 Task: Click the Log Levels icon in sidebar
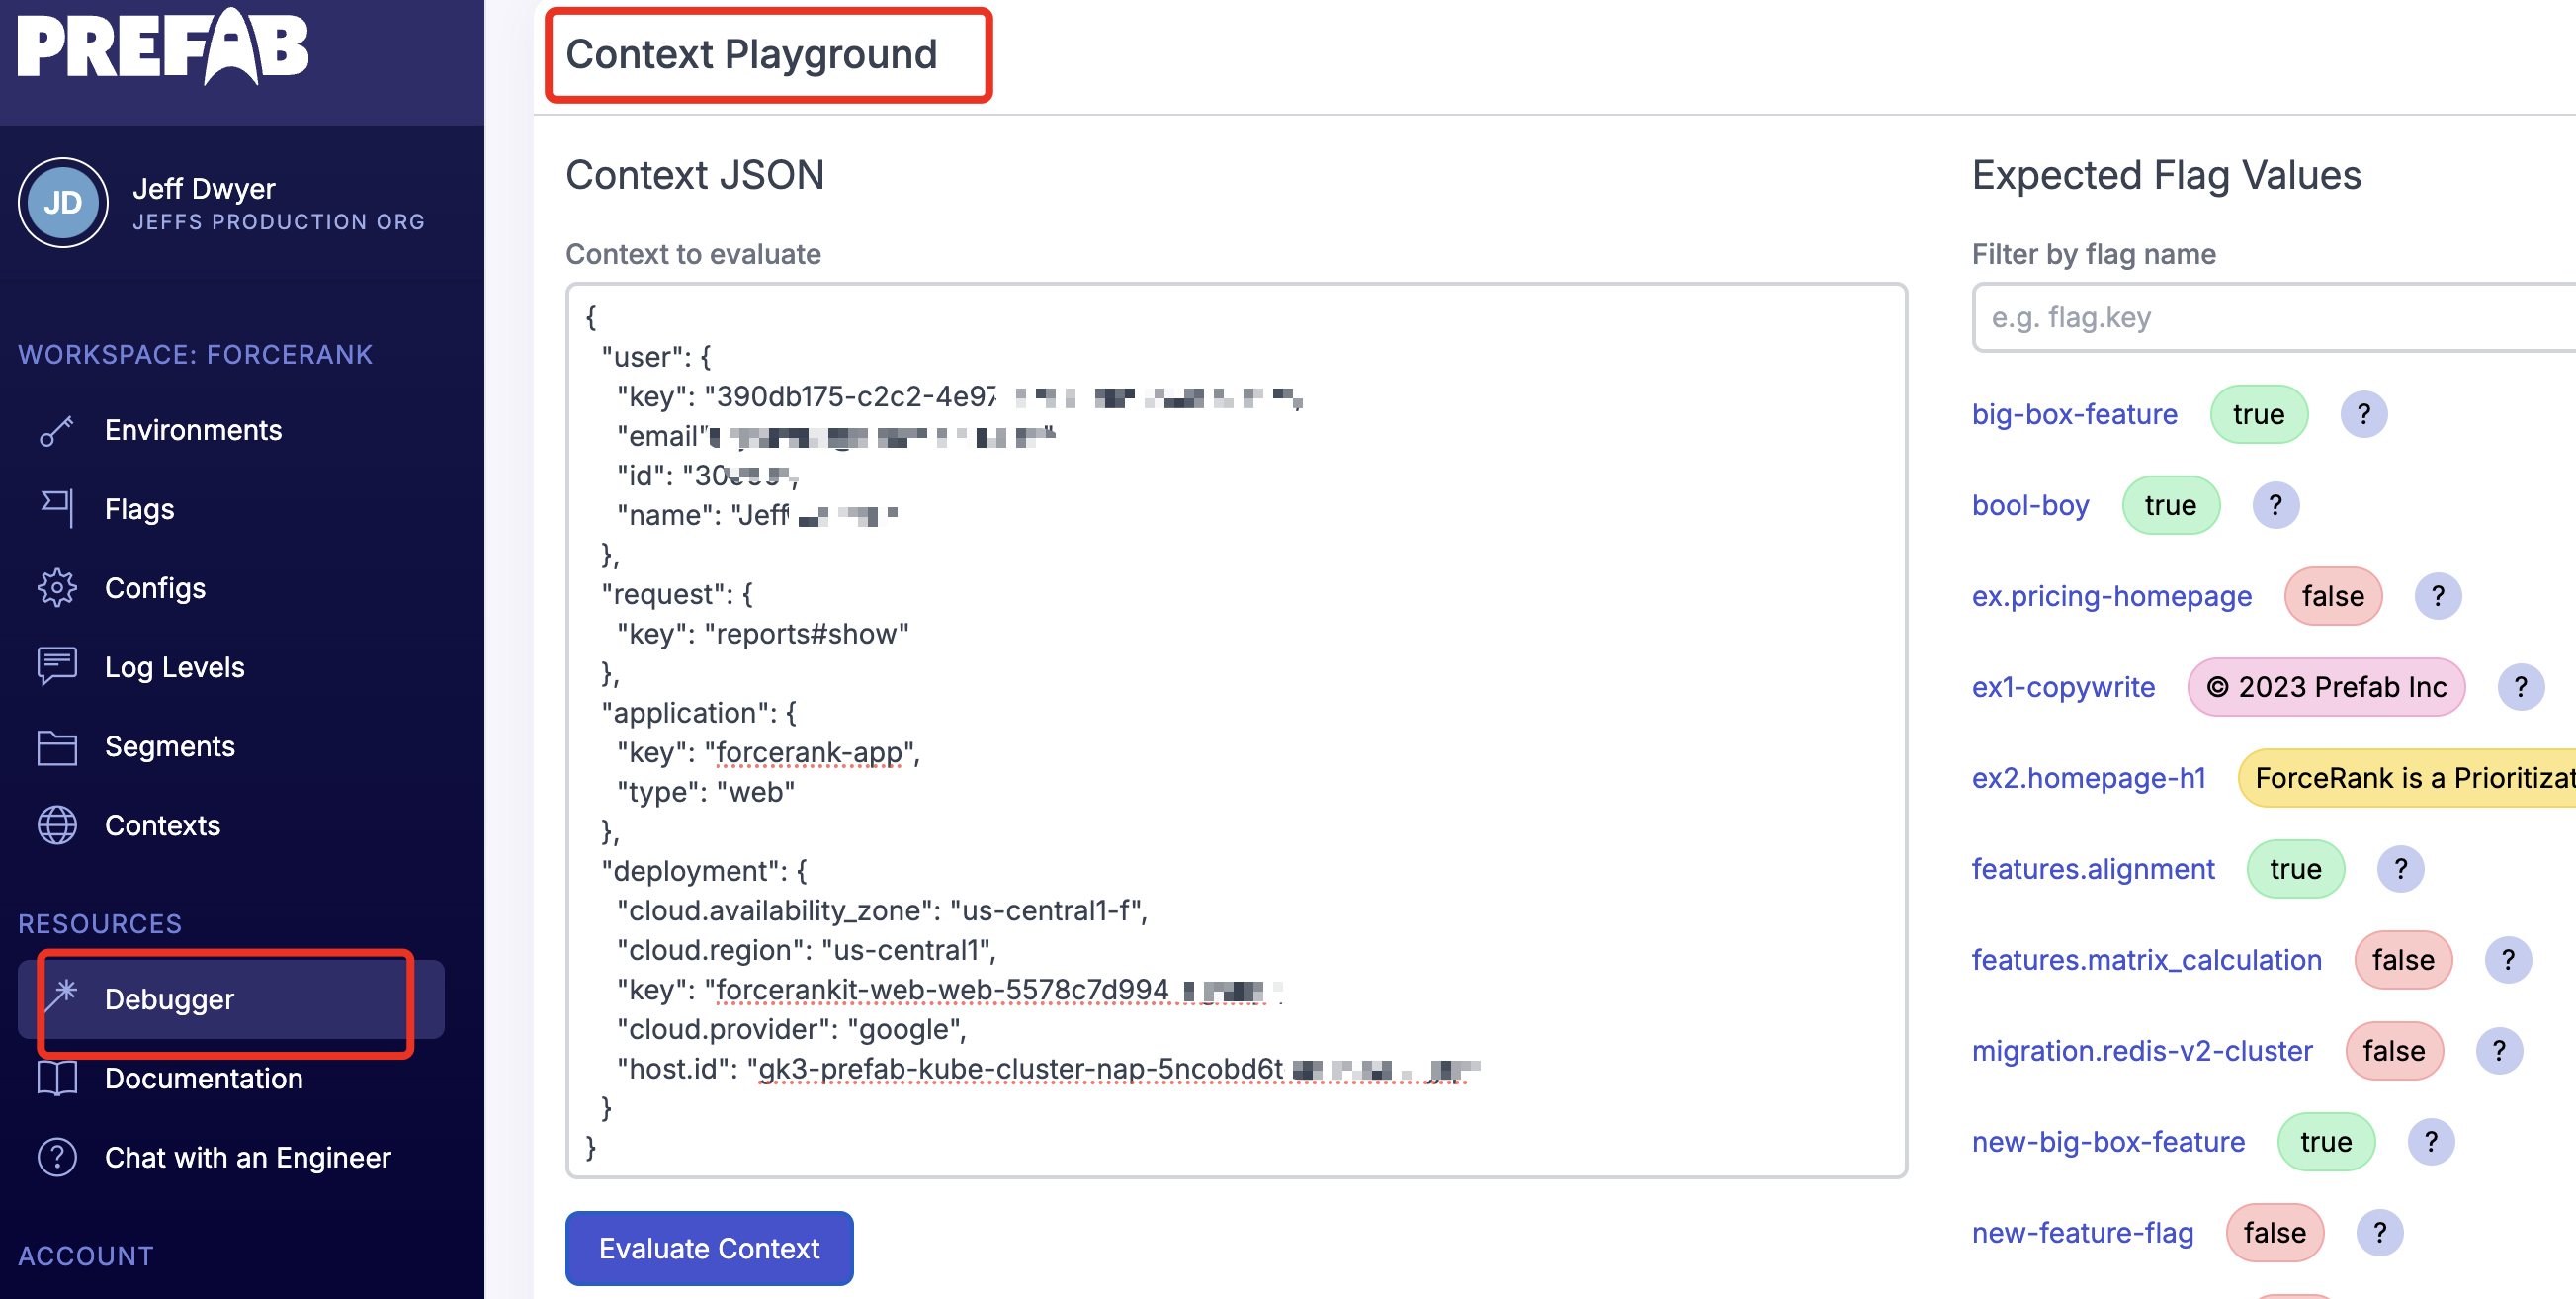(x=56, y=666)
